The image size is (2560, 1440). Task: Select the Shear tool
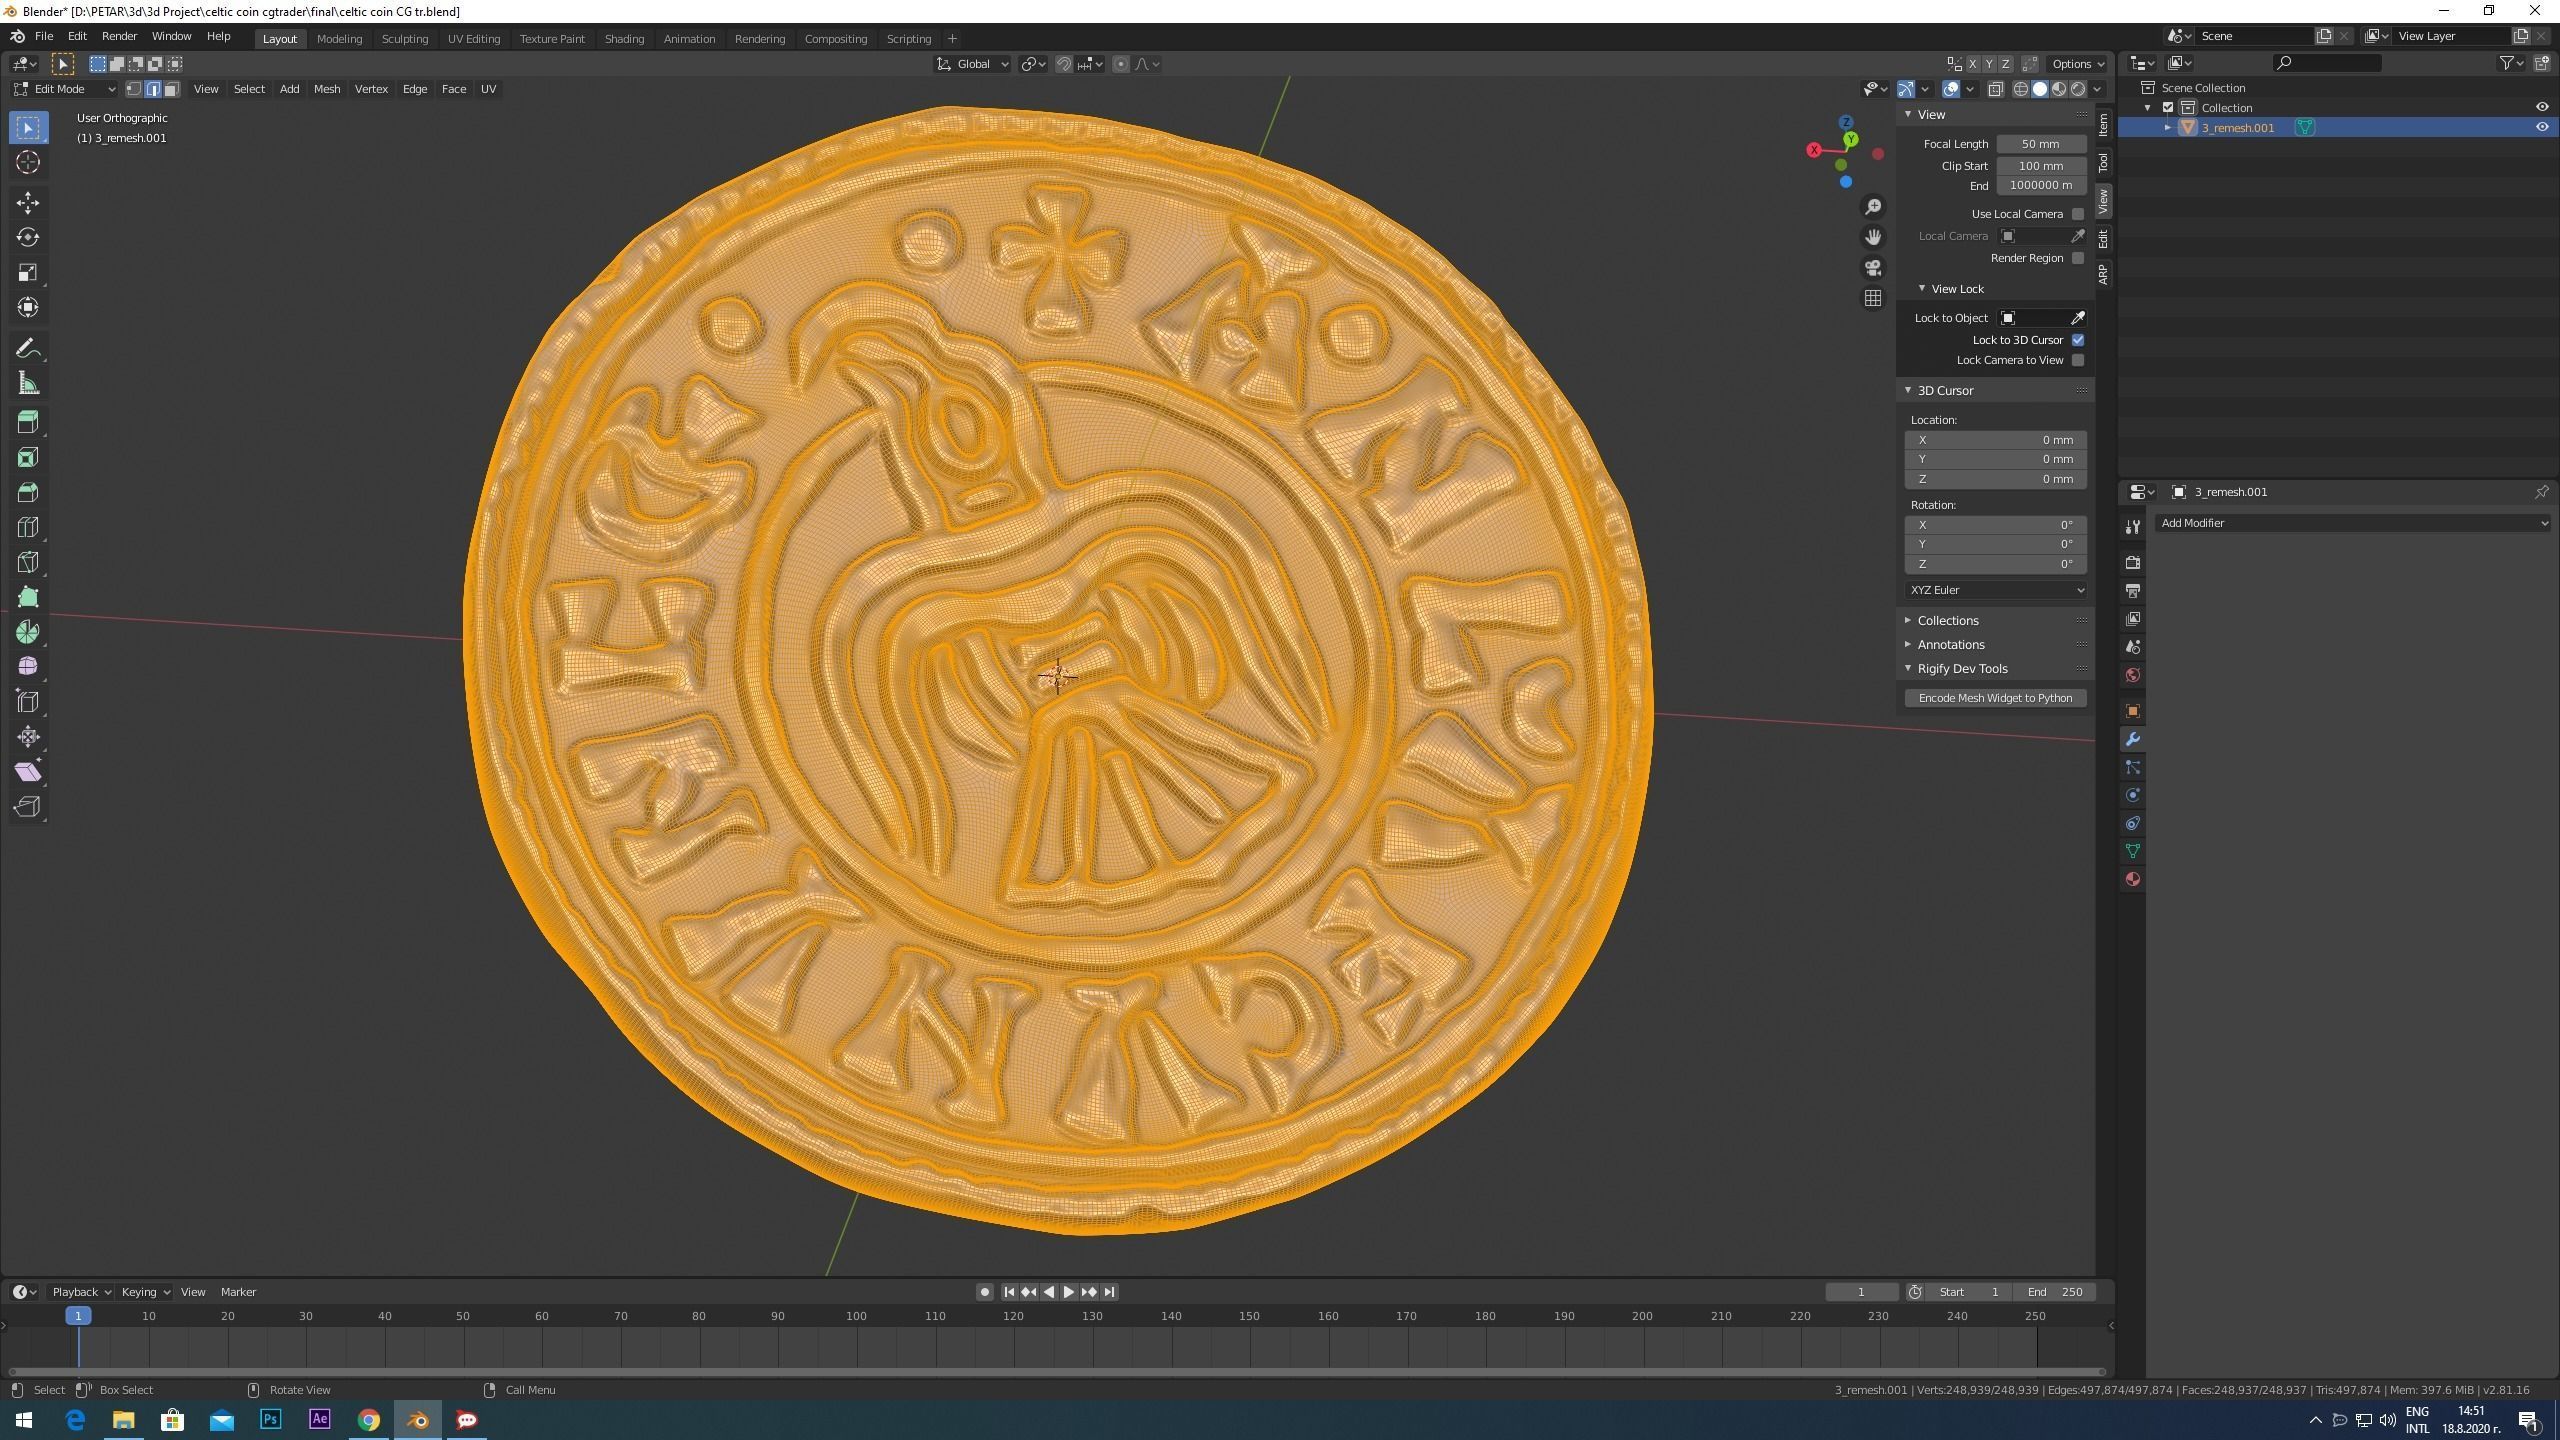point(28,772)
